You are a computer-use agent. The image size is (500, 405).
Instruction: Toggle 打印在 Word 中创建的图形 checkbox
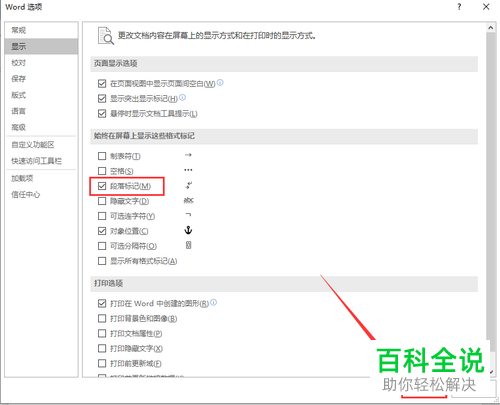pyautogui.click(x=102, y=303)
